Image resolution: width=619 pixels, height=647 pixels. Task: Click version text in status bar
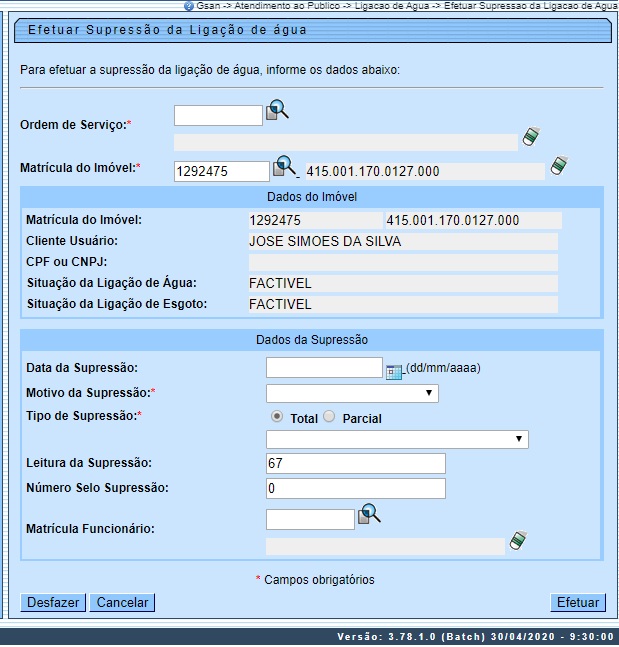pos(475,637)
